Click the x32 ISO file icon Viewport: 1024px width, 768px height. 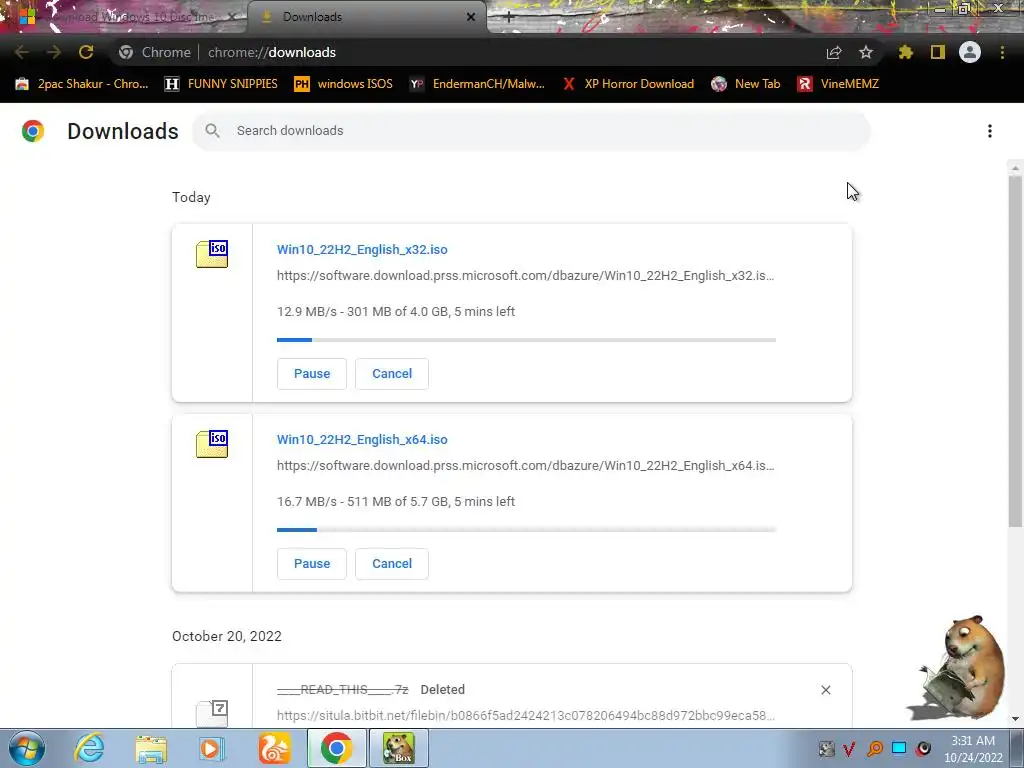point(212,254)
